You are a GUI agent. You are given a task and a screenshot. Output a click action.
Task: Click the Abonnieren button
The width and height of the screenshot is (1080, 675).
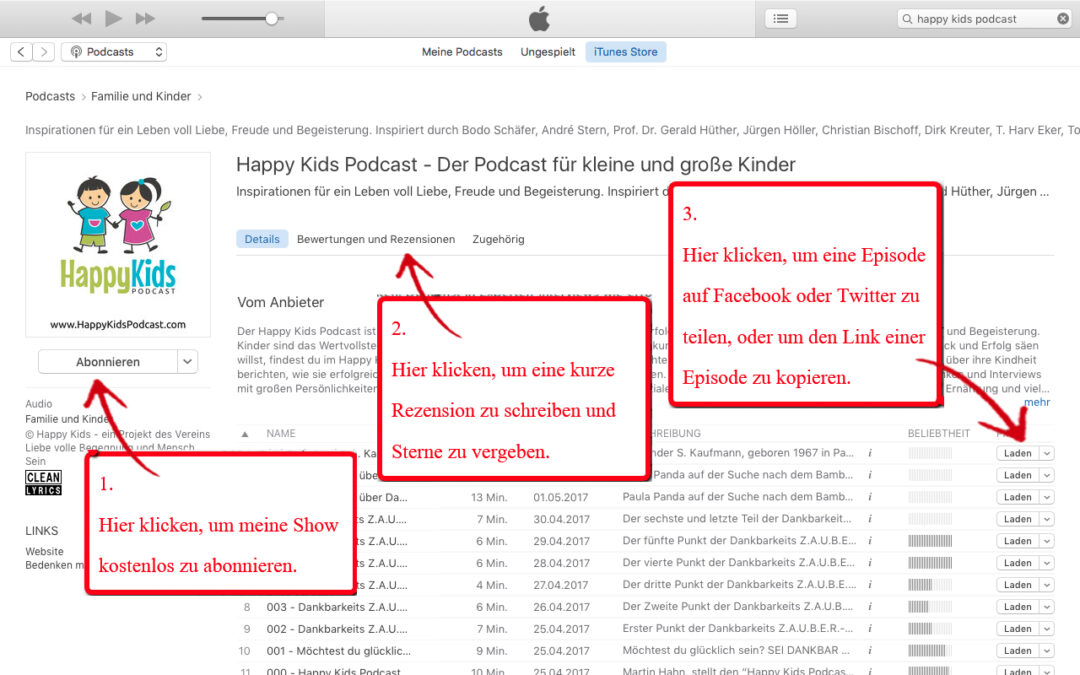click(108, 362)
